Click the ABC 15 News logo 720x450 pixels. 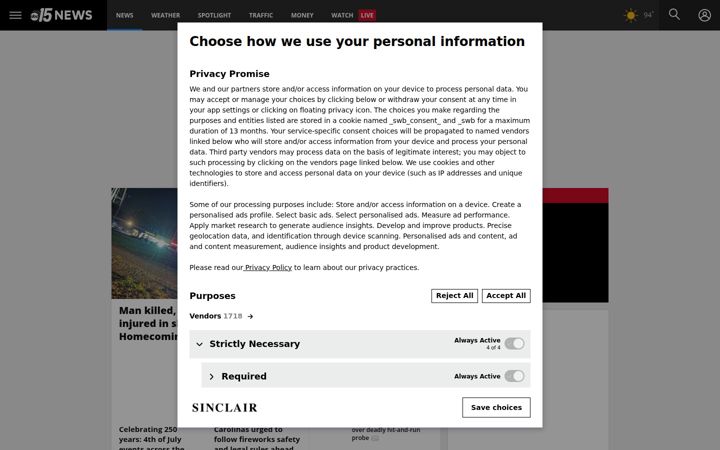pyautogui.click(x=61, y=15)
